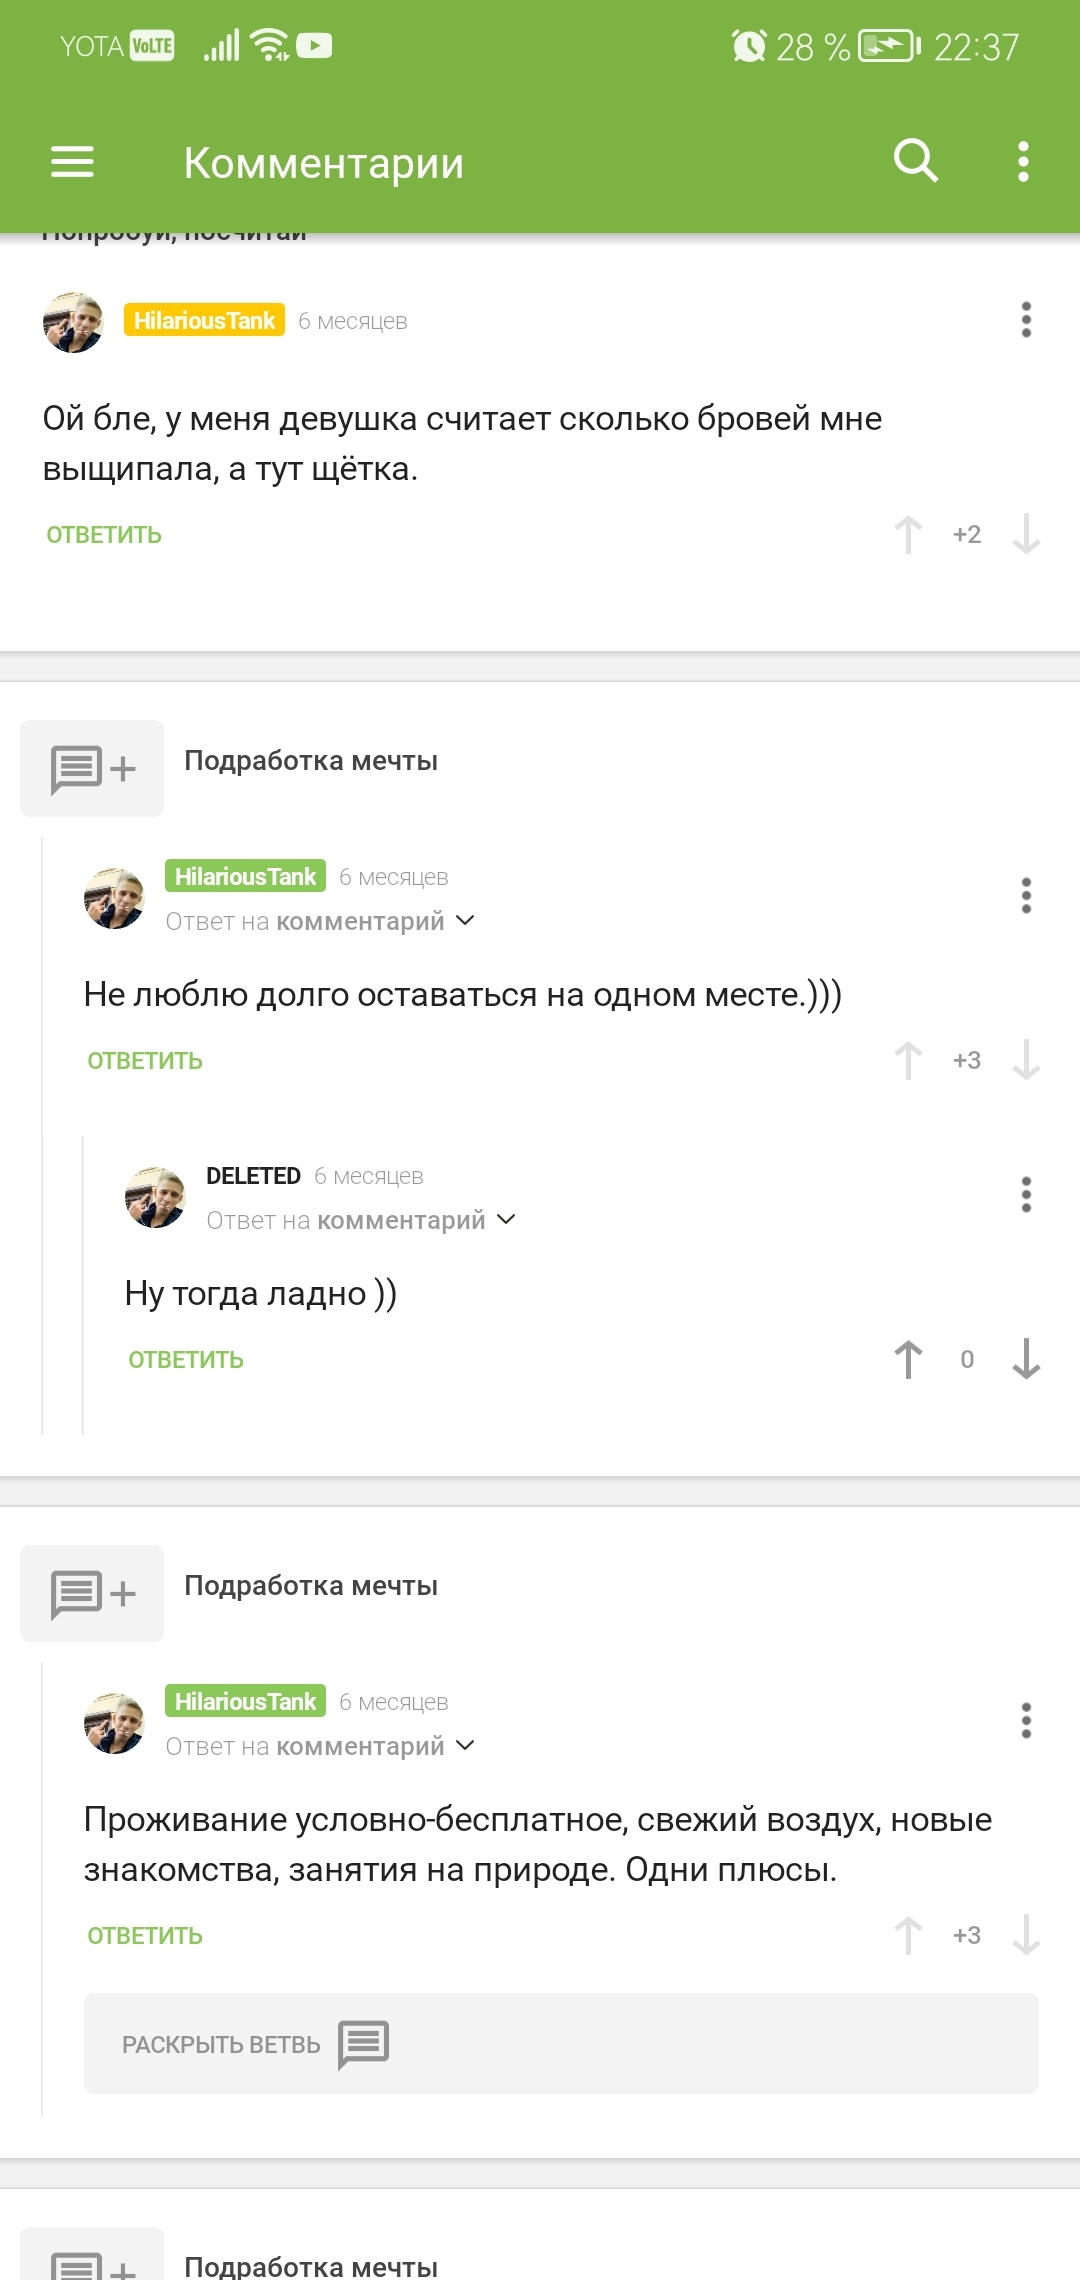
Task: Downvote the 'Ну тогда ладно' comment
Action: click(x=1026, y=1360)
